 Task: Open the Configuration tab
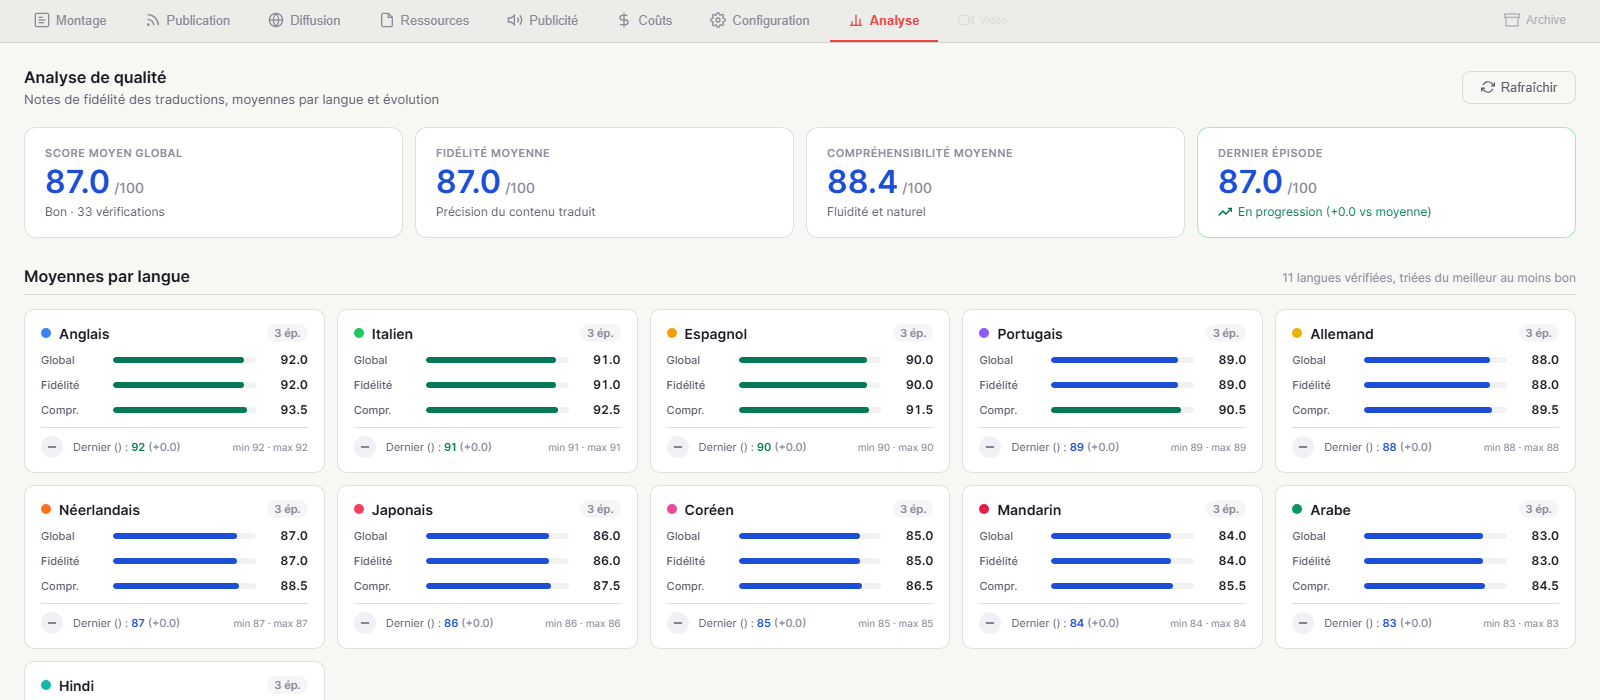(760, 20)
